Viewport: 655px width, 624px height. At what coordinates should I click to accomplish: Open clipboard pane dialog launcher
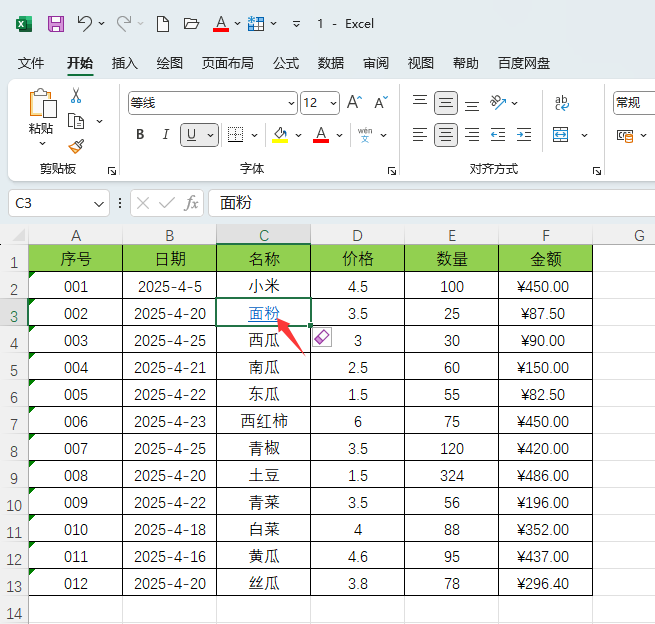click(112, 171)
